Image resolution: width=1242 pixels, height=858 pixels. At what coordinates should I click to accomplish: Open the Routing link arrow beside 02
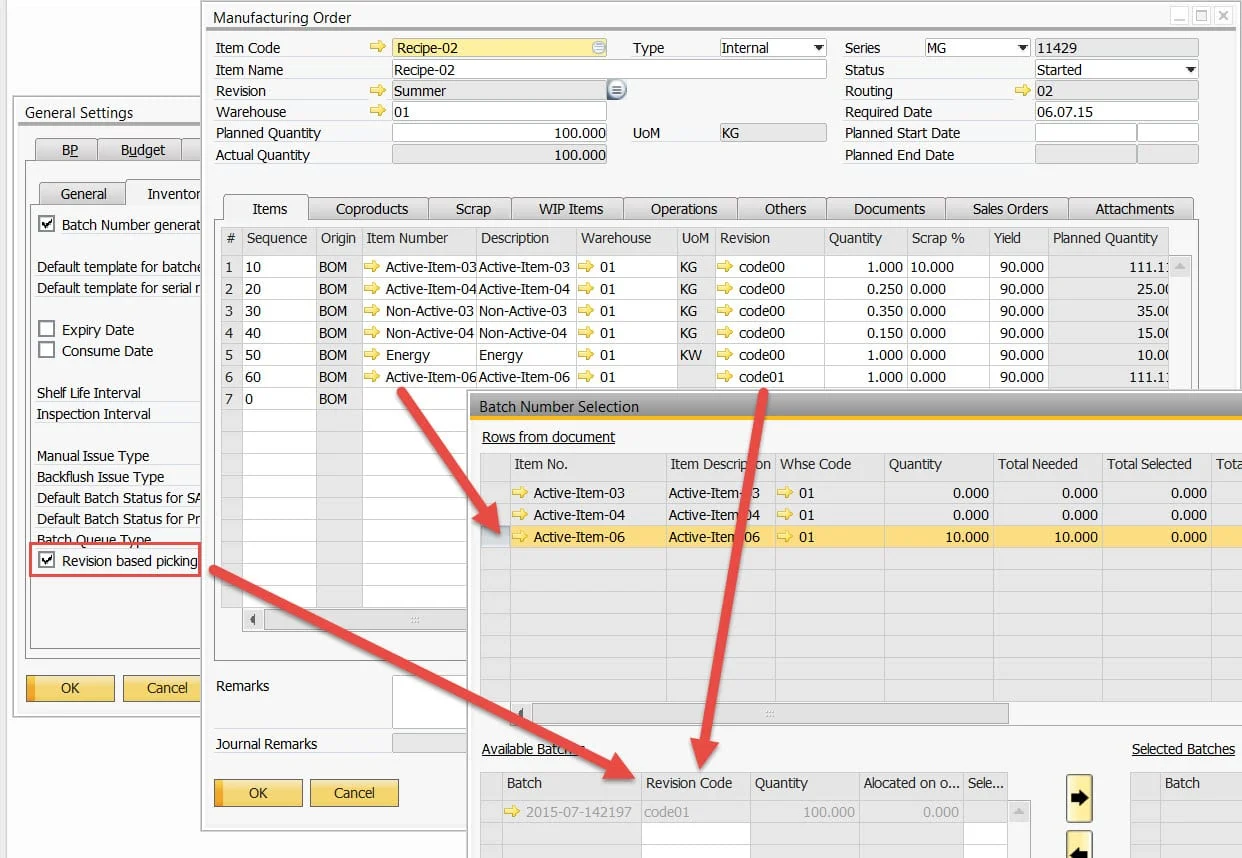1022,91
